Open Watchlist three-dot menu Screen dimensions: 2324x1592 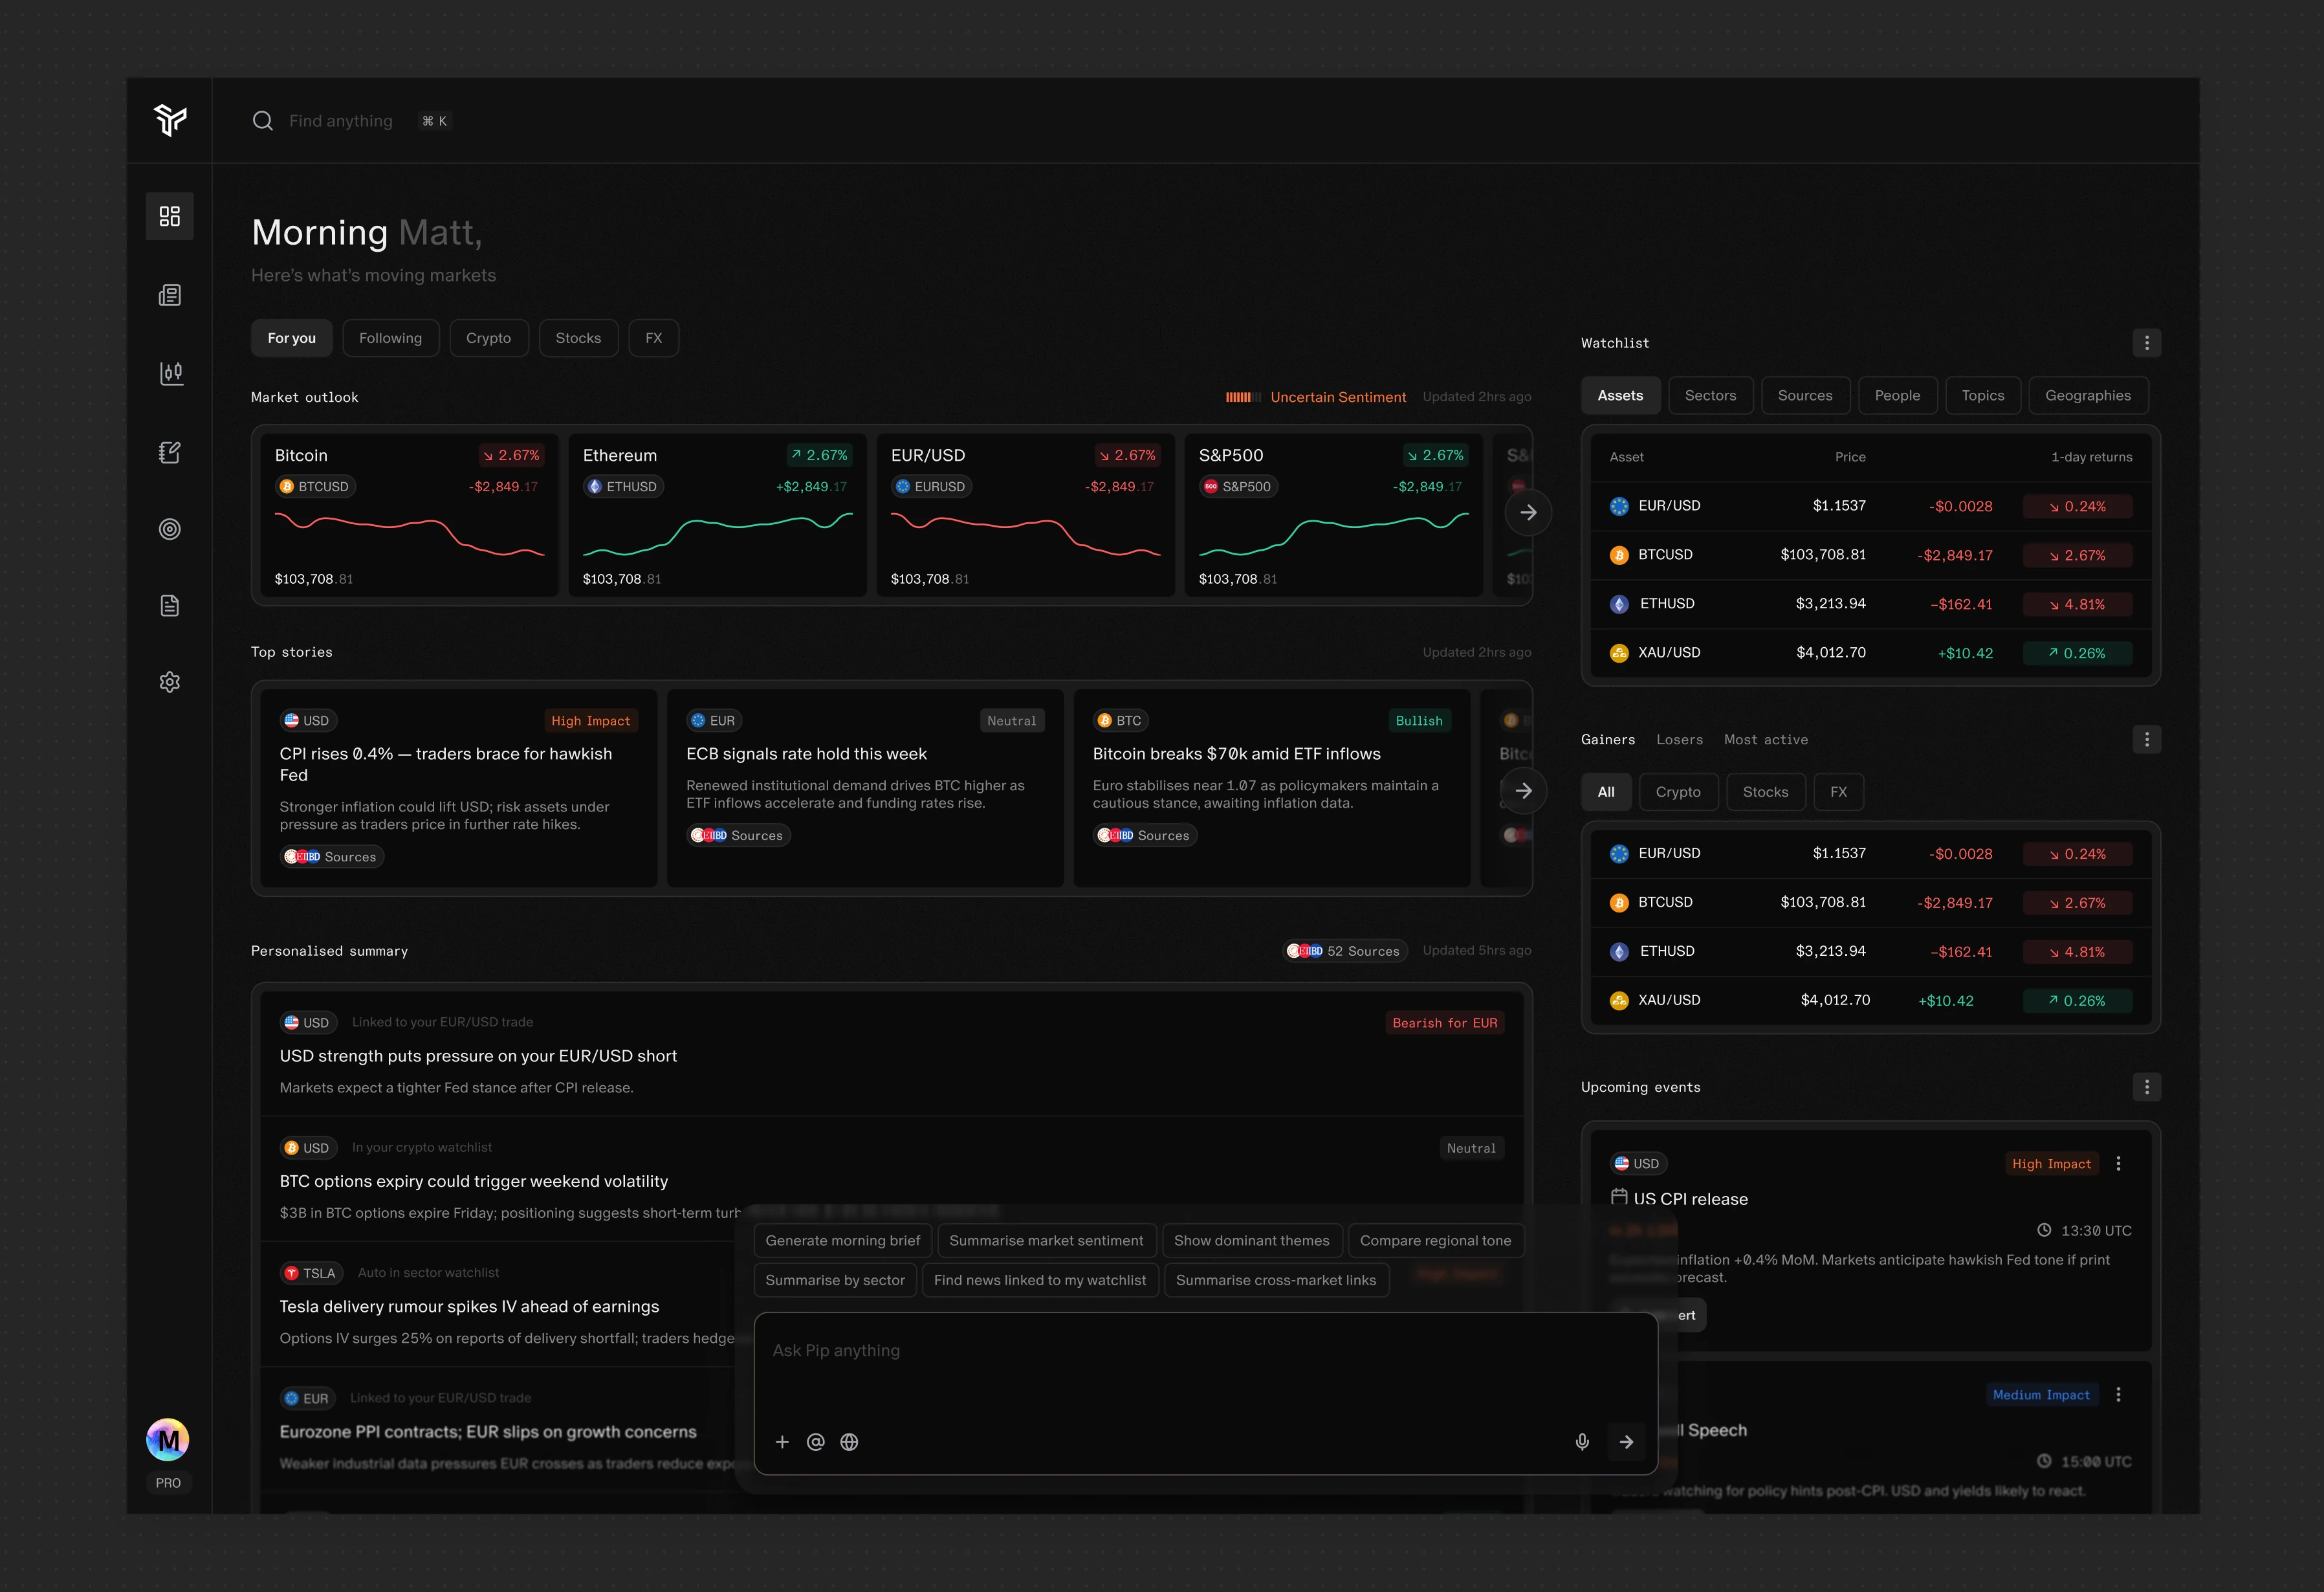[x=2146, y=343]
